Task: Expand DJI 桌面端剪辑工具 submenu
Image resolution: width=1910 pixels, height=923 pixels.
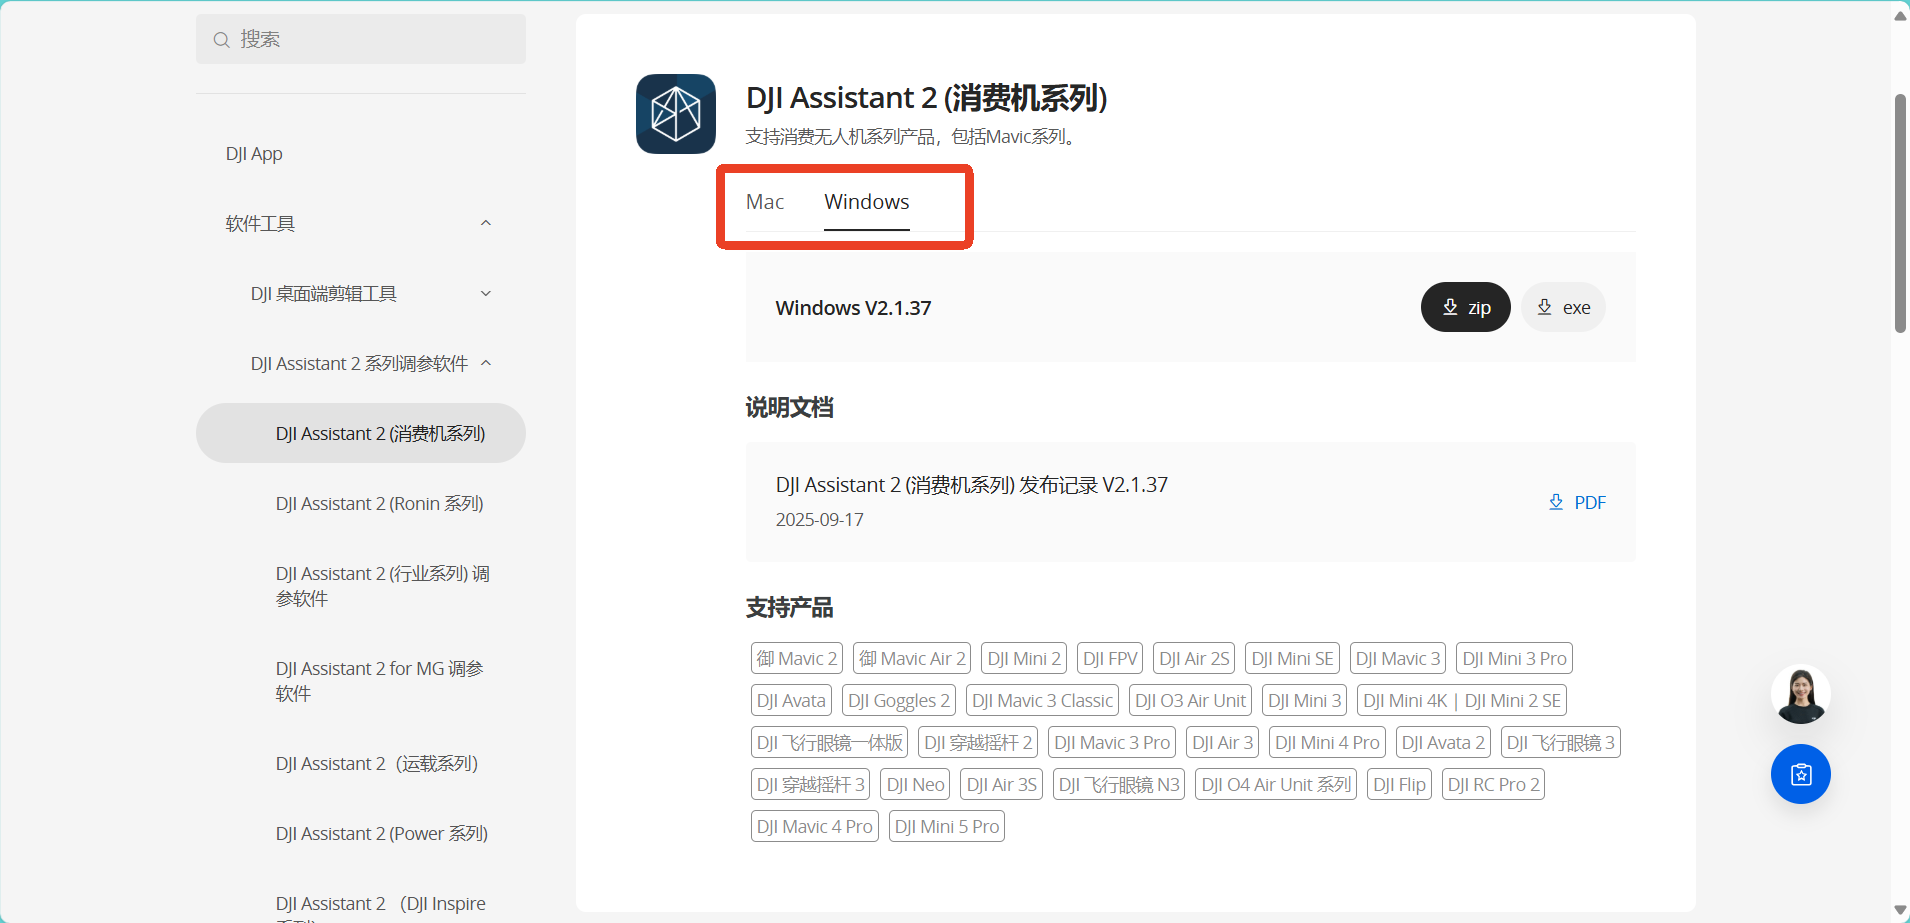Action: pyautogui.click(x=486, y=294)
